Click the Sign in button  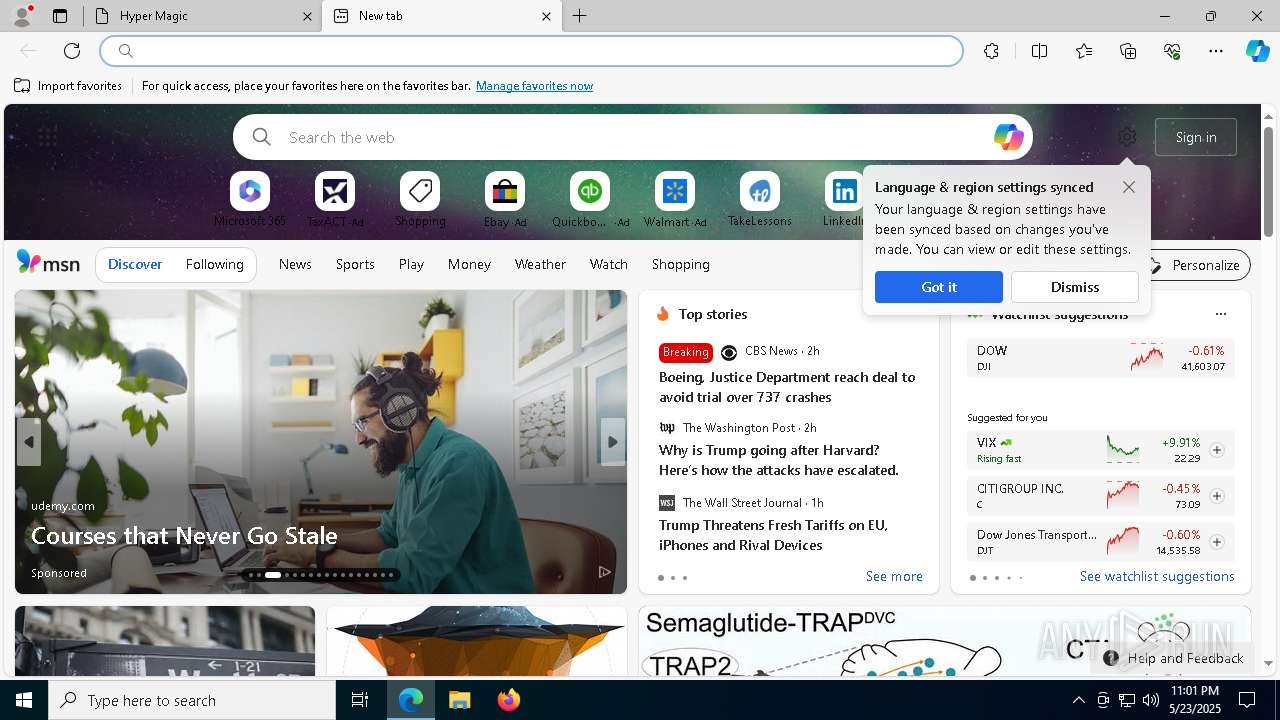click(1196, 137)
